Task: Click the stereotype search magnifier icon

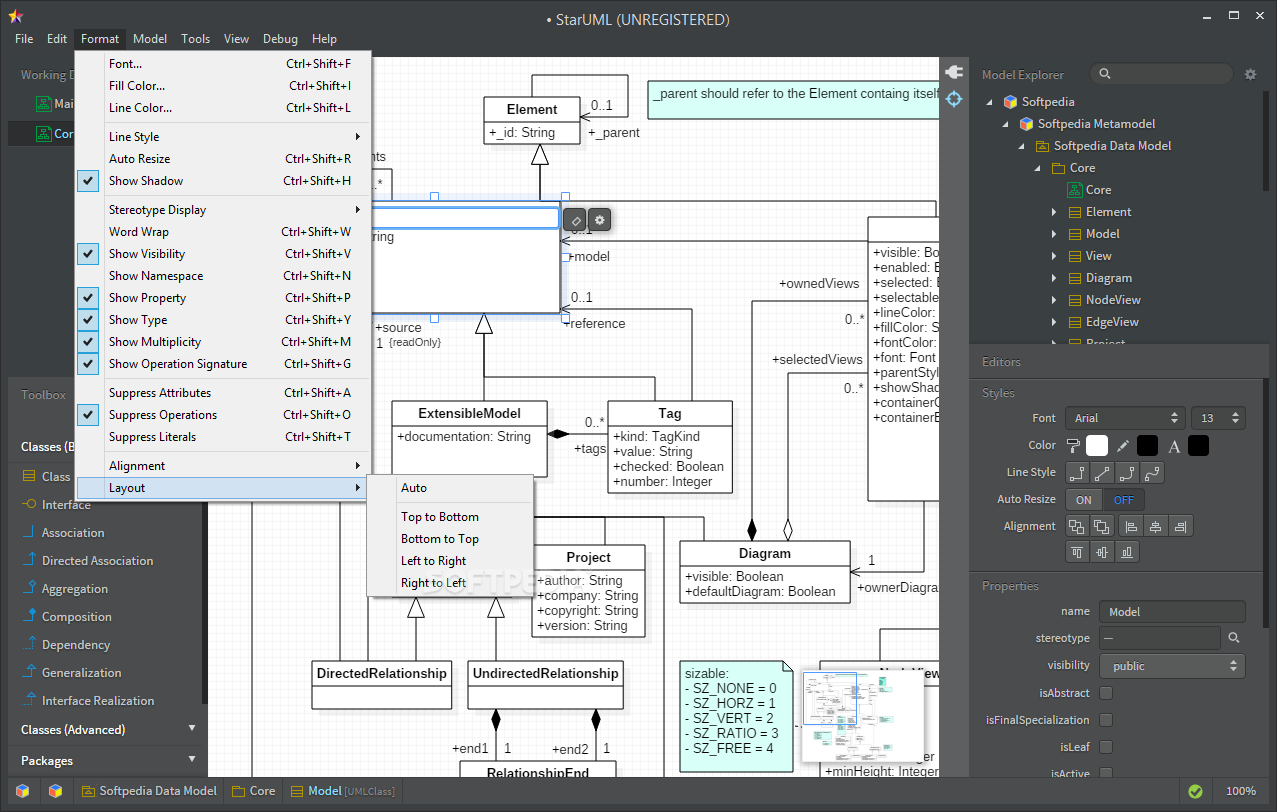Action: (1235, 638)
